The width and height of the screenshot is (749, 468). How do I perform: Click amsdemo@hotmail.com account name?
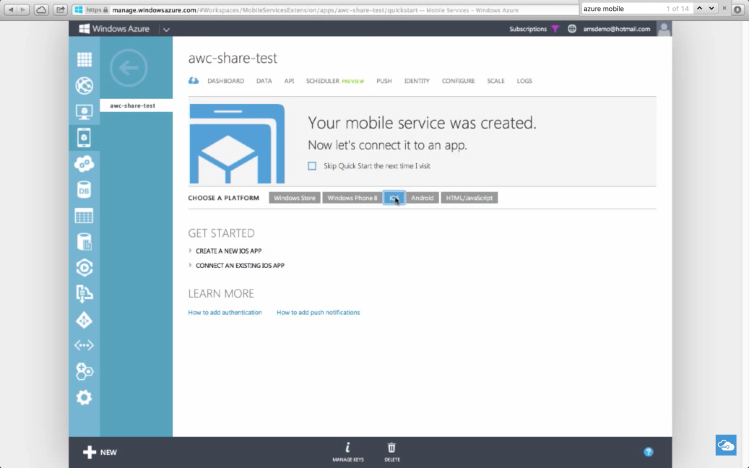point(616,29)
